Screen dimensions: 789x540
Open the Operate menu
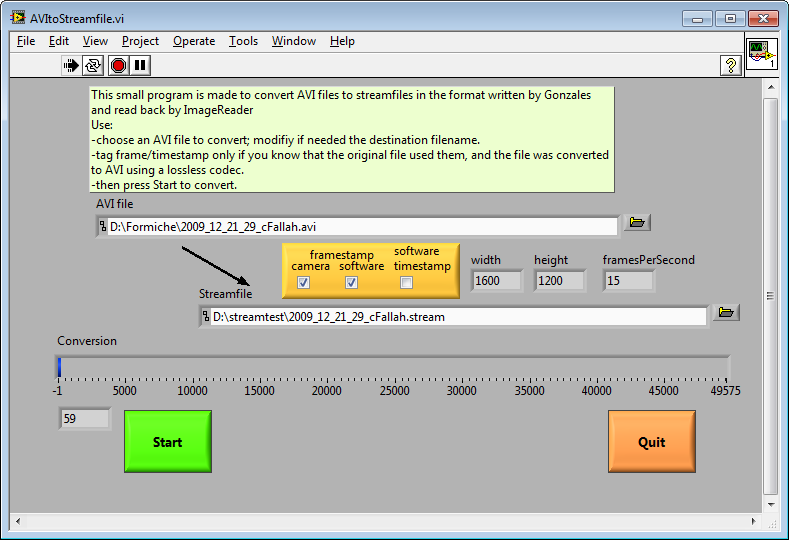pos(193,41)
